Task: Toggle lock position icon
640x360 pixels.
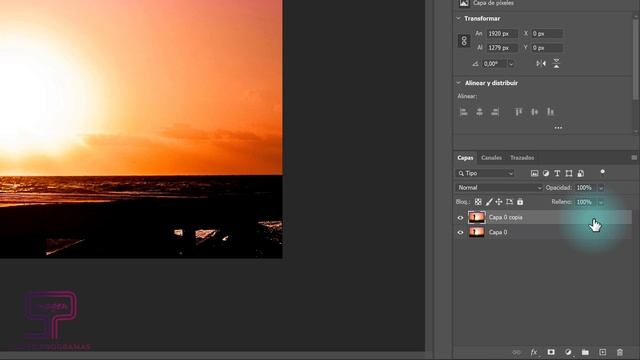Action: click(x=499, y=202)
